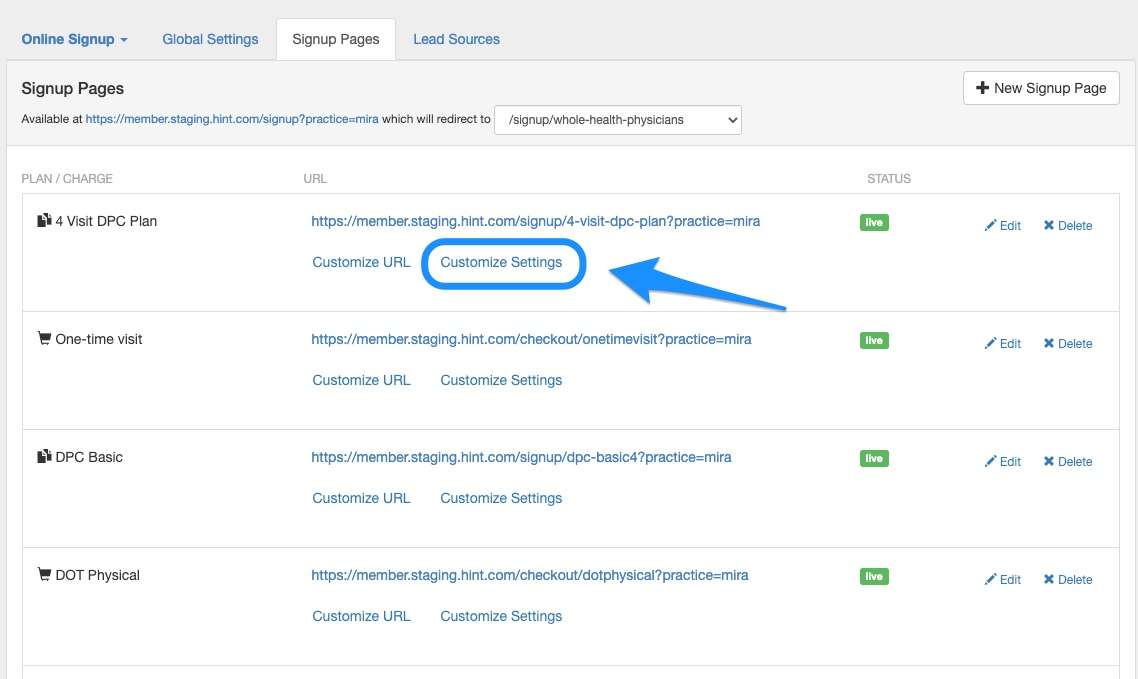The image size is (1138, 679).
Task: Click the STATUS column header
Action: [x=889, y=178]
